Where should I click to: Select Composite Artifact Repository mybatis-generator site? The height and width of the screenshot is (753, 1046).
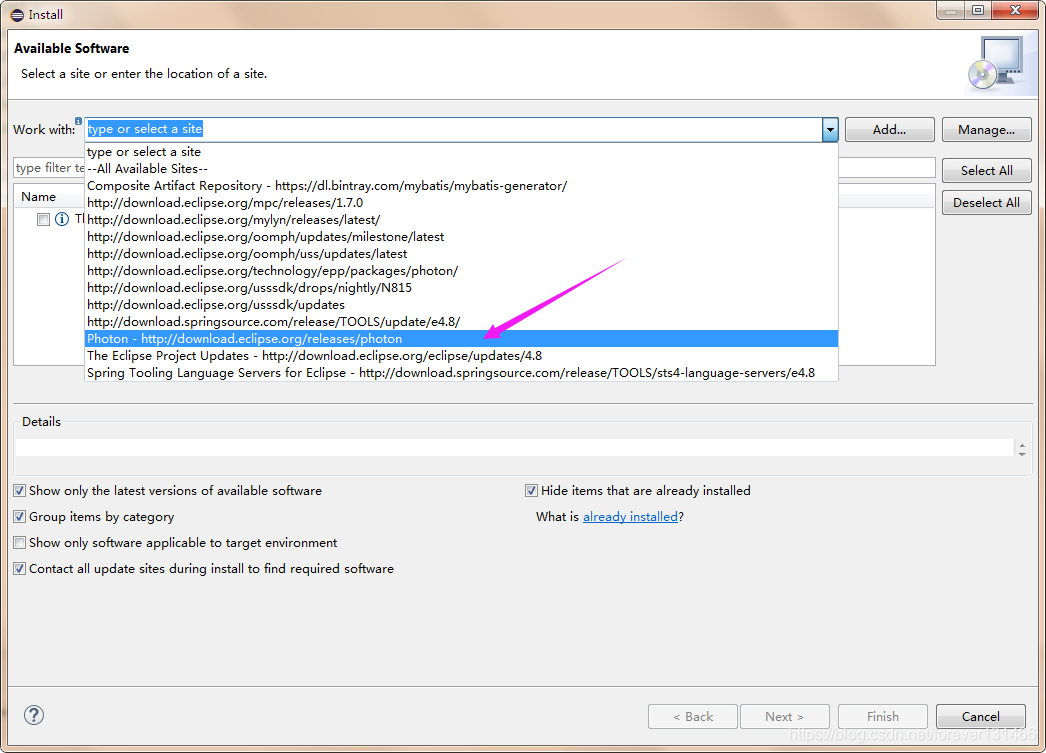pos(461,186)
